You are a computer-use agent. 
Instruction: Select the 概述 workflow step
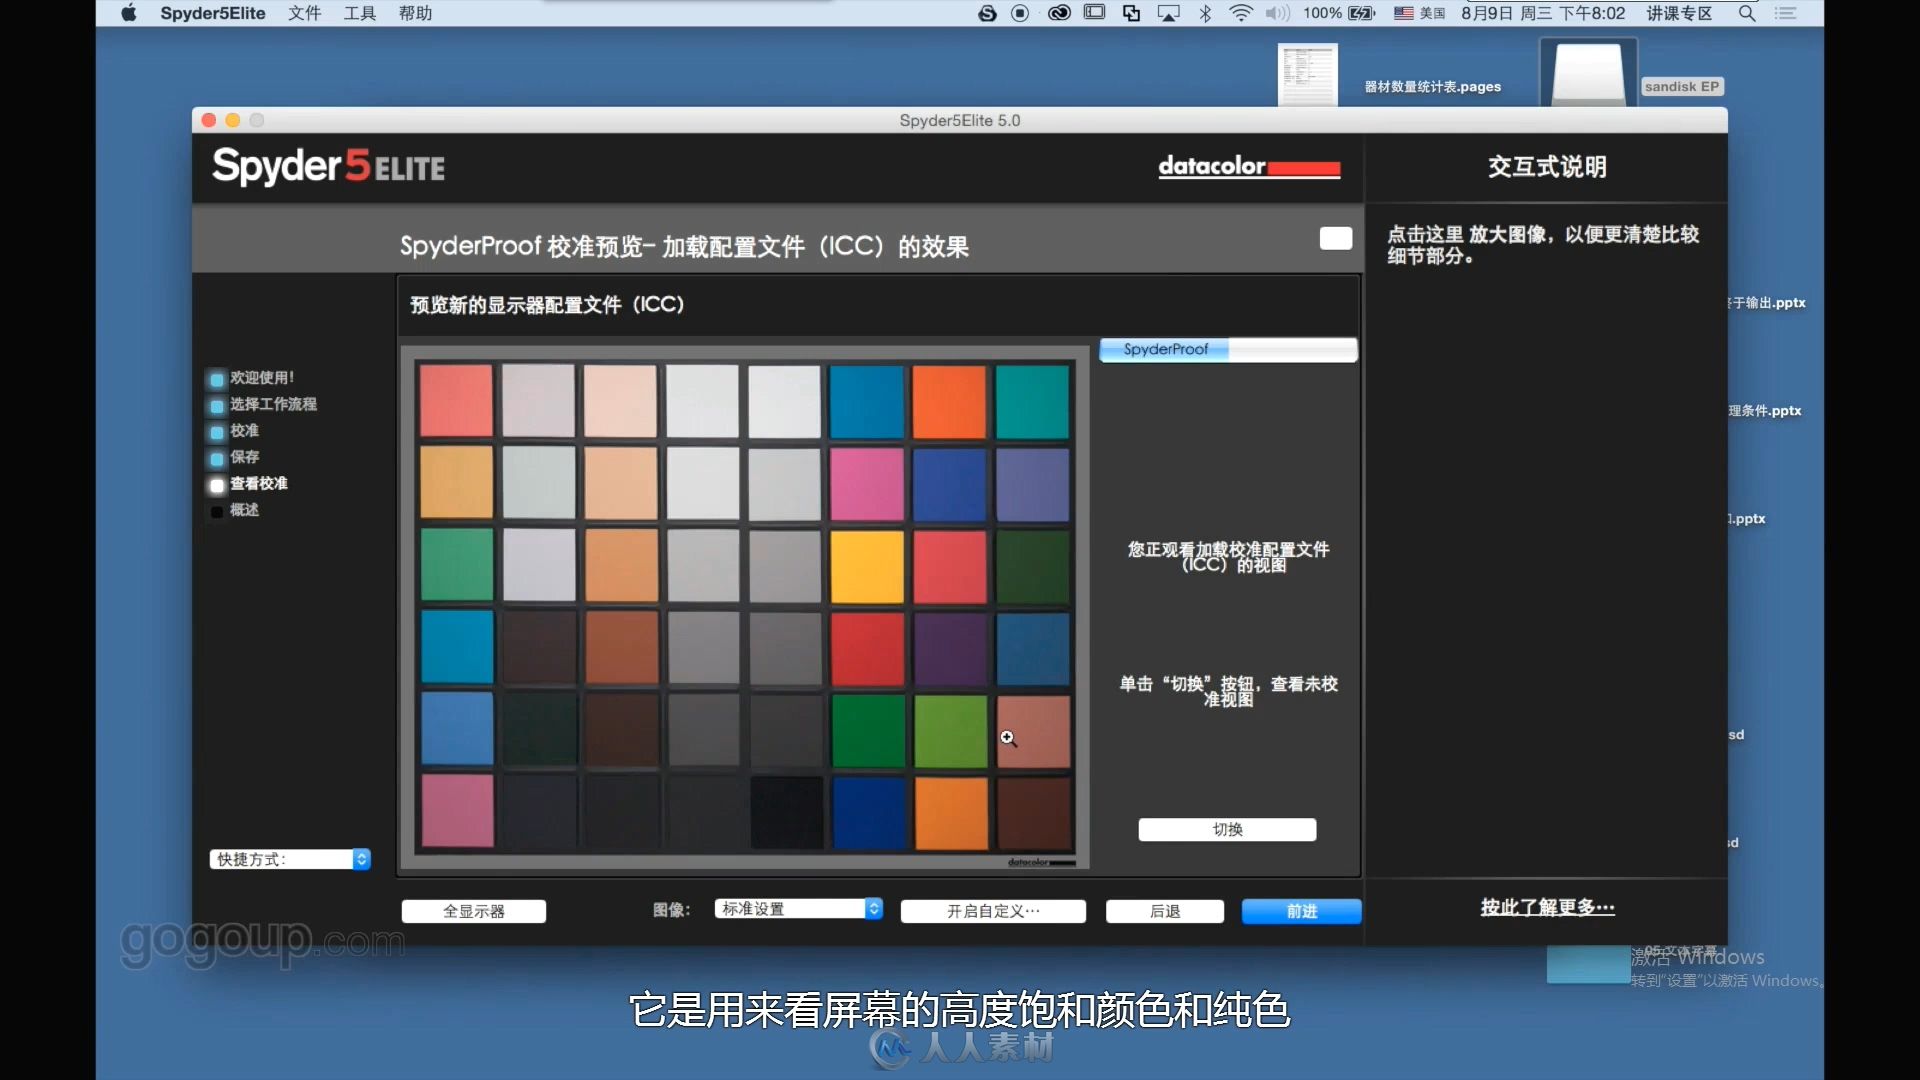(244, 510)
